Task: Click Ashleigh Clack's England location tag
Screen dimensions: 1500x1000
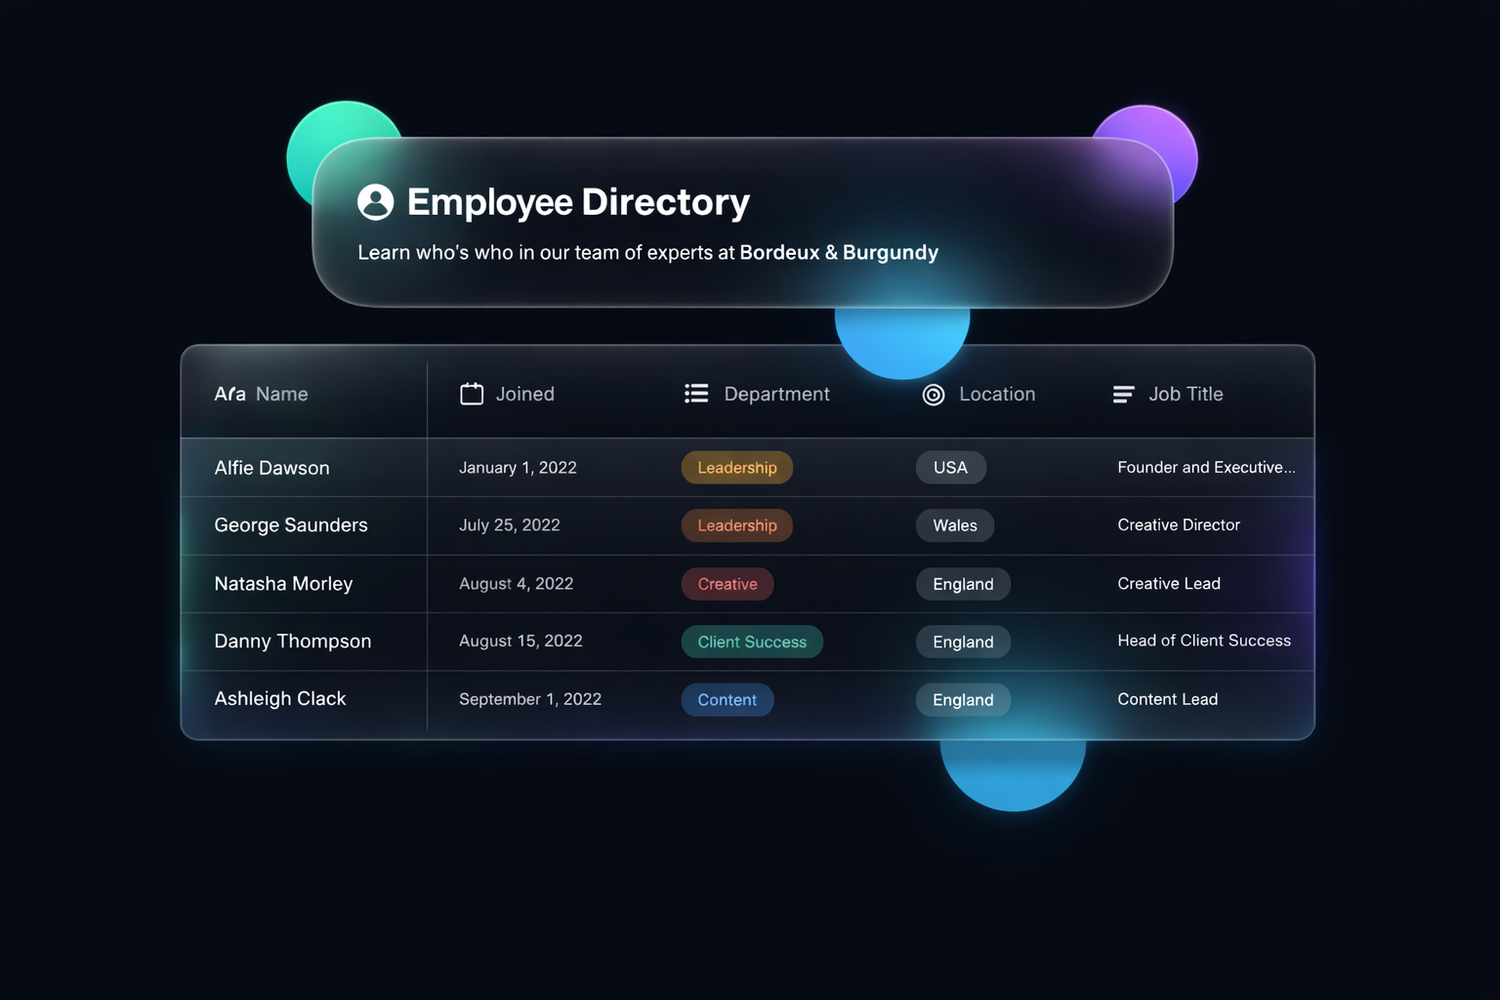Action: point(963,700)
